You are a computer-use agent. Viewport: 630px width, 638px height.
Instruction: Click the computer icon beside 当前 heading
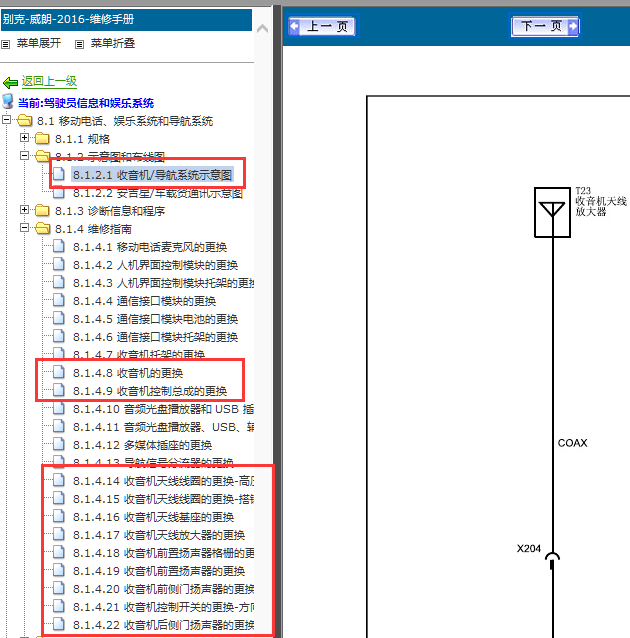8,102
